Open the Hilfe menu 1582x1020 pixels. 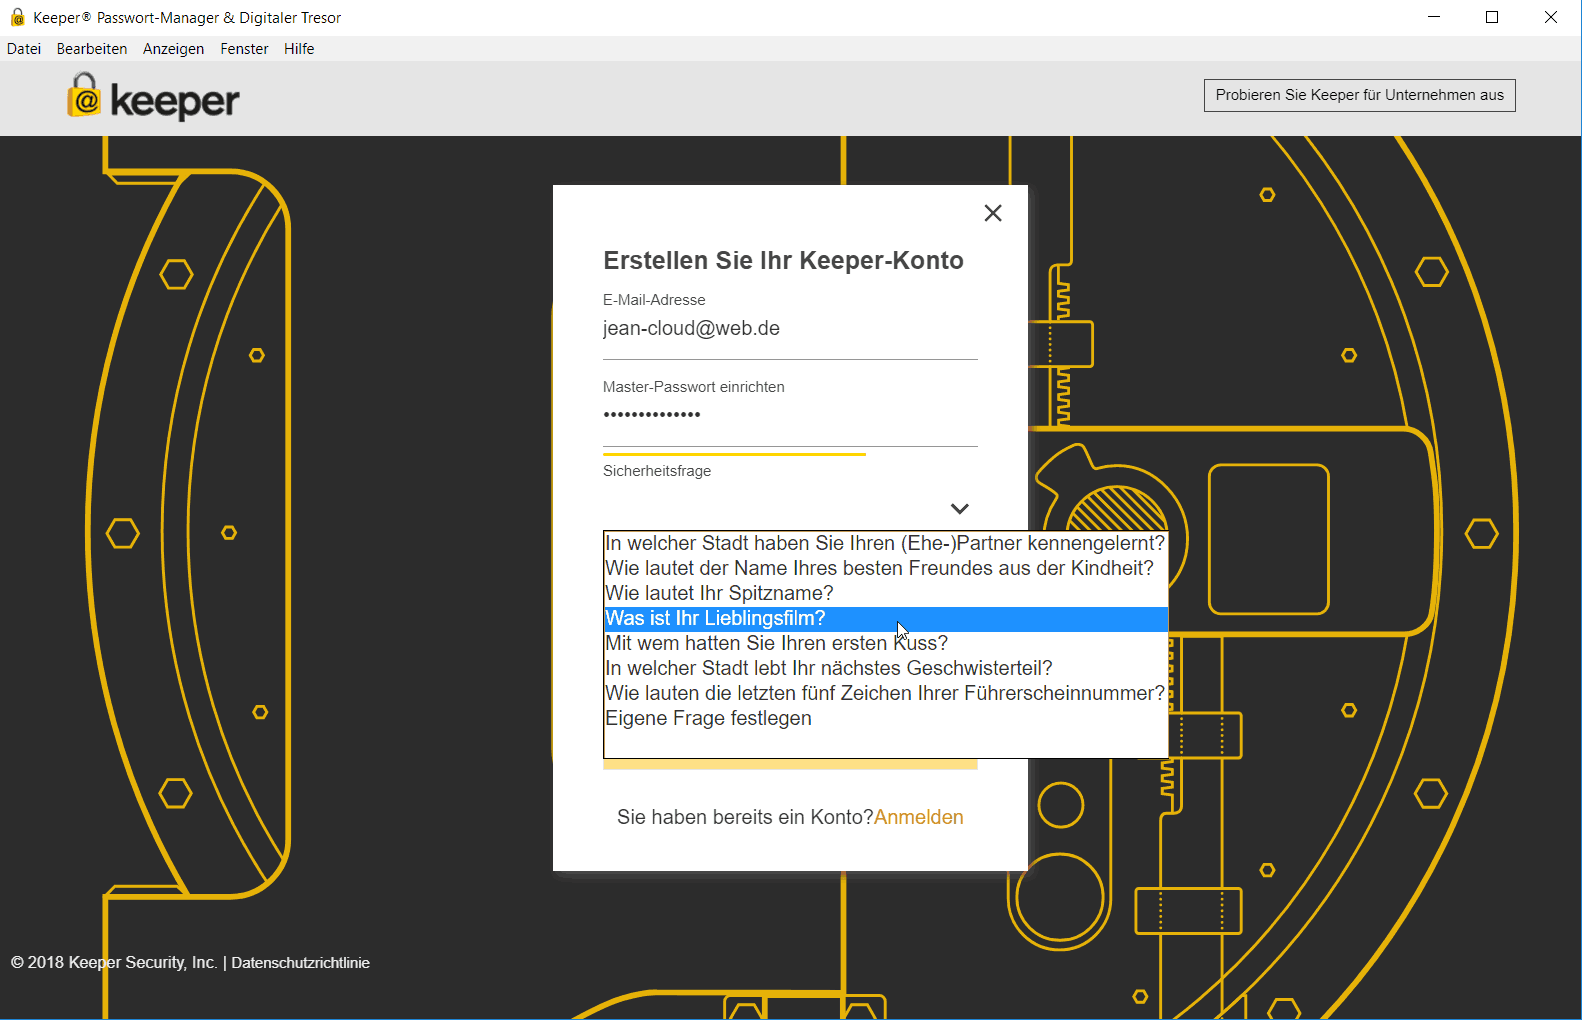coord(299,49)
